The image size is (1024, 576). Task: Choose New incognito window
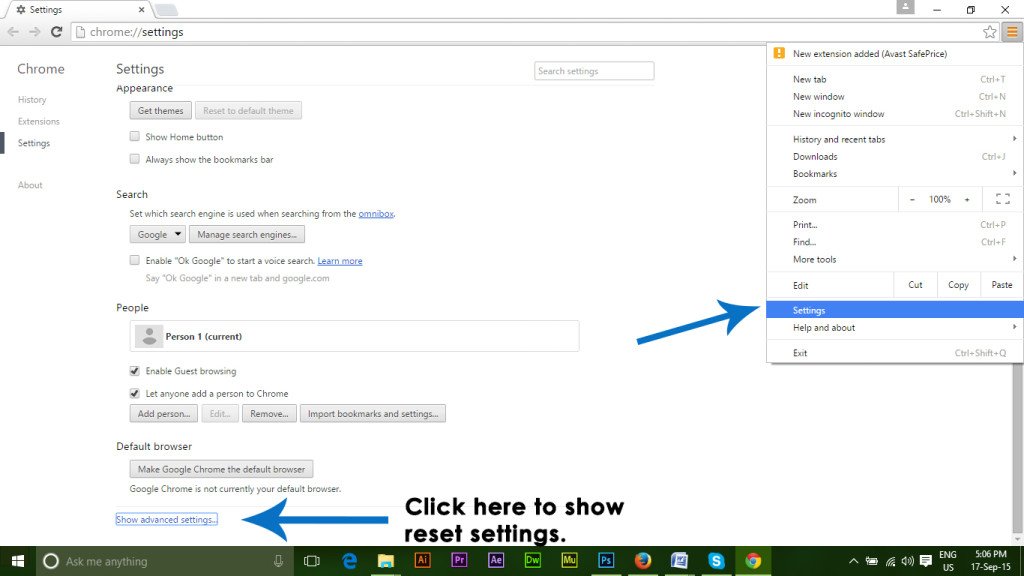pos(895,114)
